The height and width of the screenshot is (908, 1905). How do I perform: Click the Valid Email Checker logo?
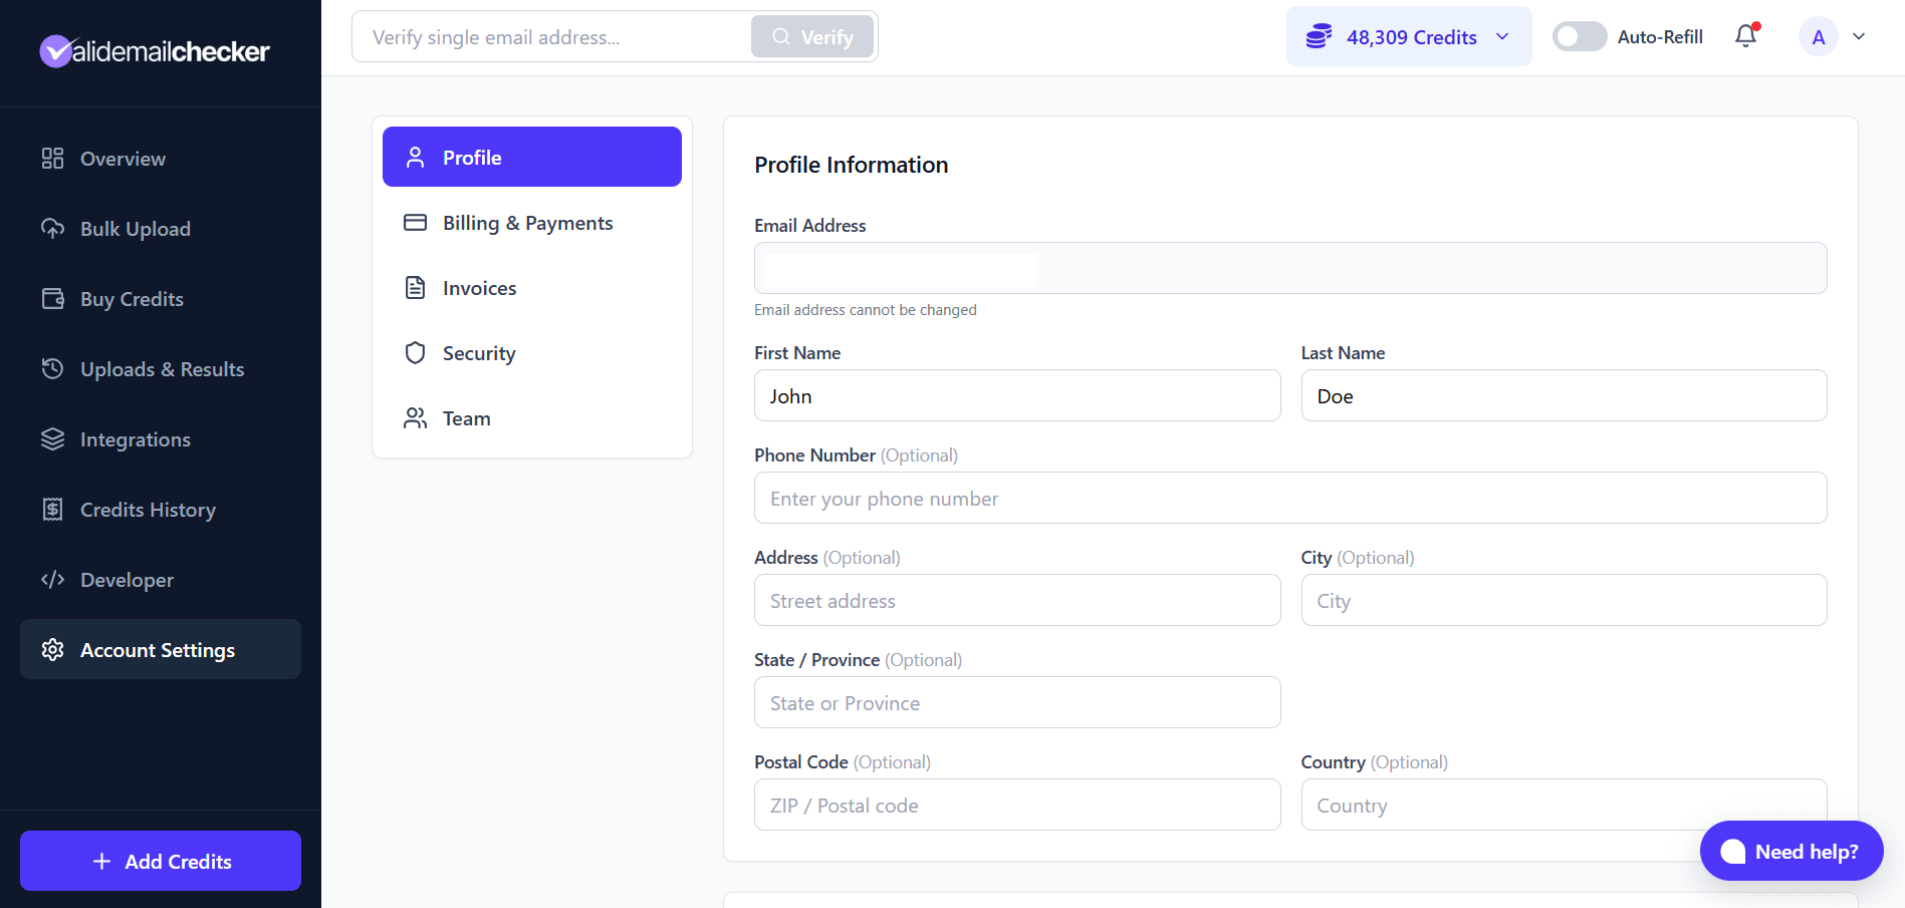click(x=153, y=50)
